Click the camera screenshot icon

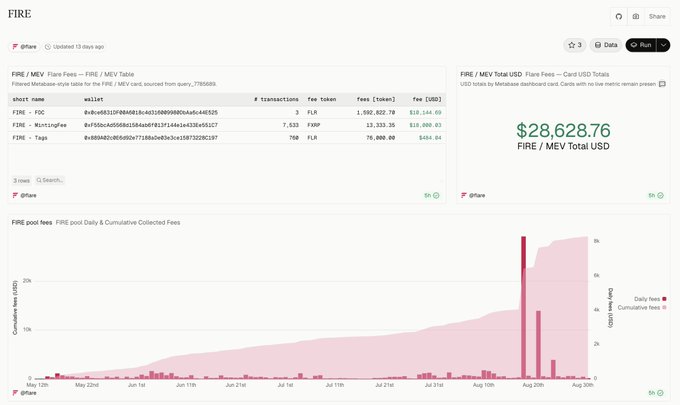point(635,16)
